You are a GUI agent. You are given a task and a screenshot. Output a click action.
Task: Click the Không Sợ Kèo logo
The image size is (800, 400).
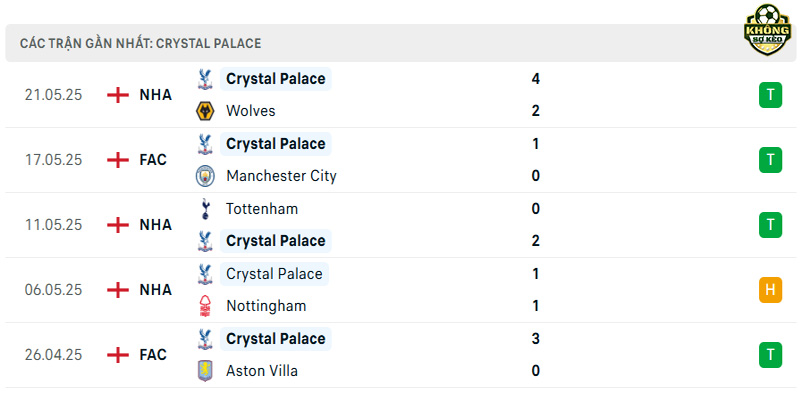pos(767,30)
